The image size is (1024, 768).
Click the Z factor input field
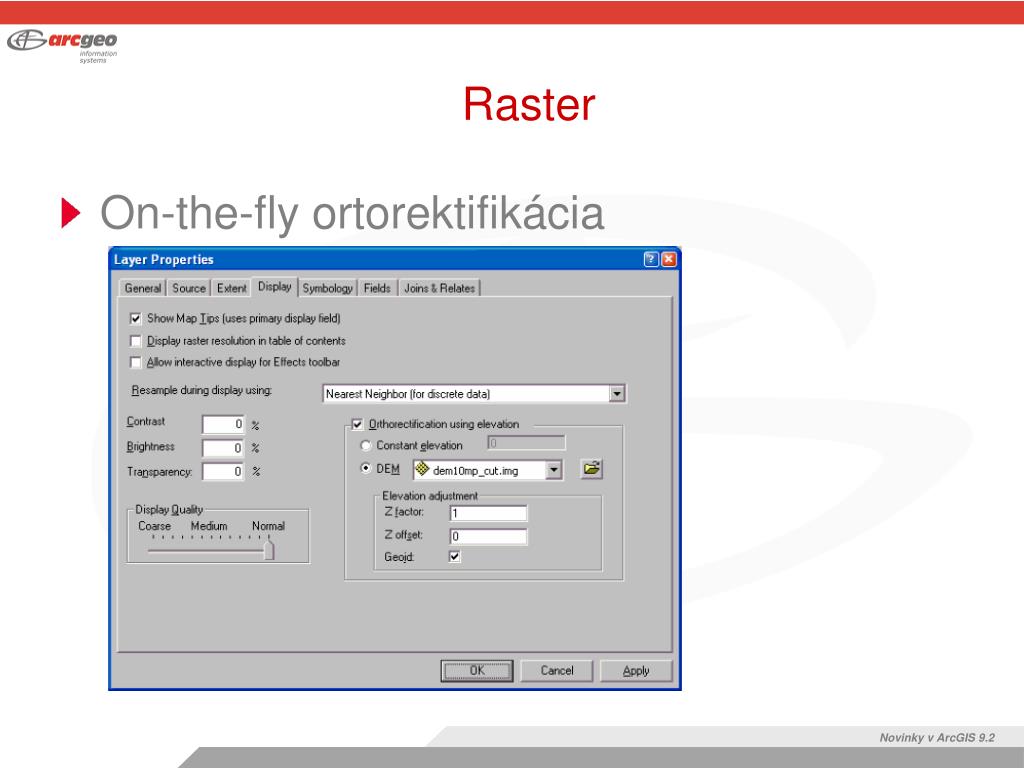pos(488,513)
